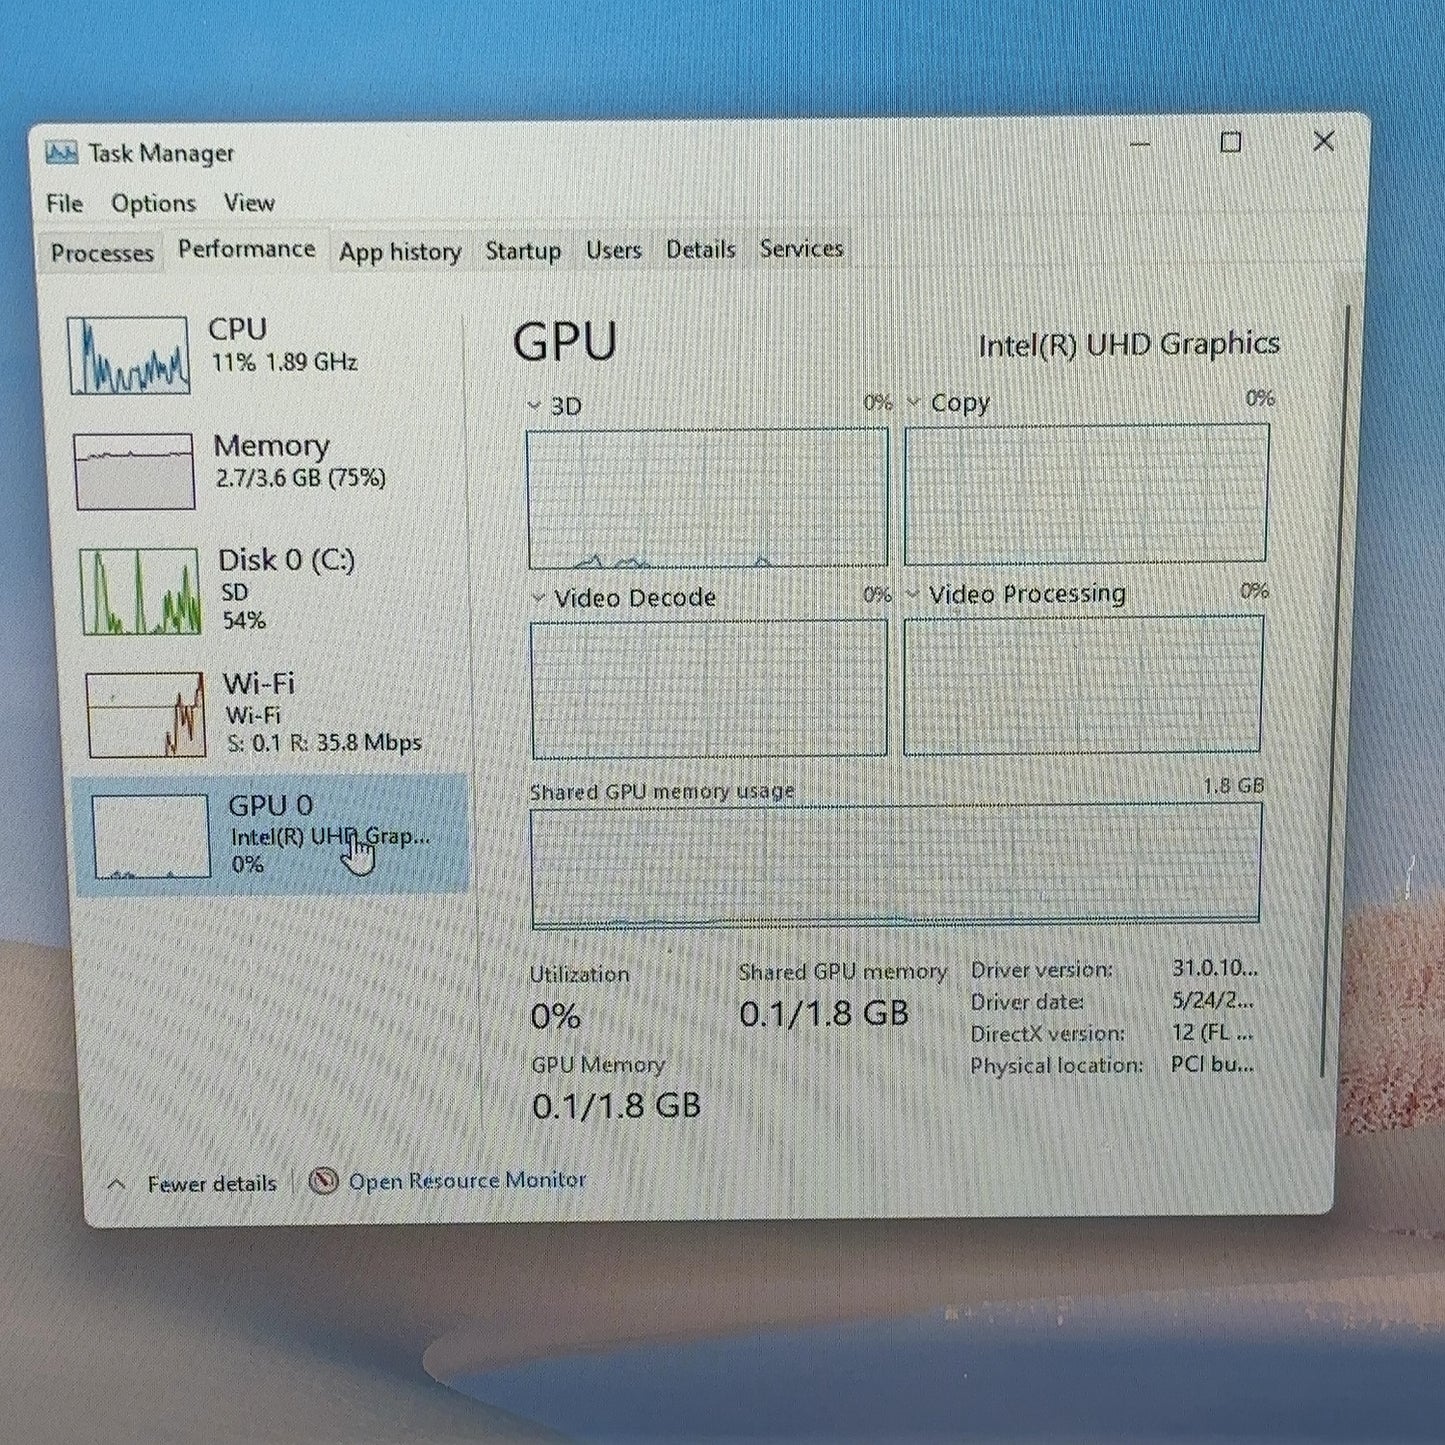1445x1445 pixels.
Task: Open the Video Processing engine dropdown
Action: pyautogui.click(x=912, y=594)
